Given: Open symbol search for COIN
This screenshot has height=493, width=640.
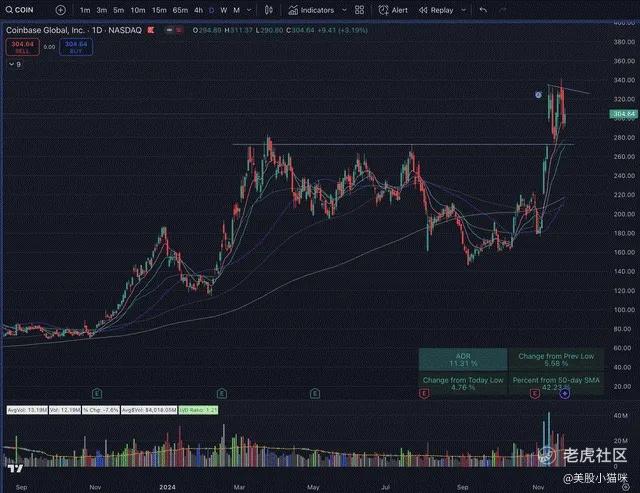Looking at the screenshot, I should point(20,10).
